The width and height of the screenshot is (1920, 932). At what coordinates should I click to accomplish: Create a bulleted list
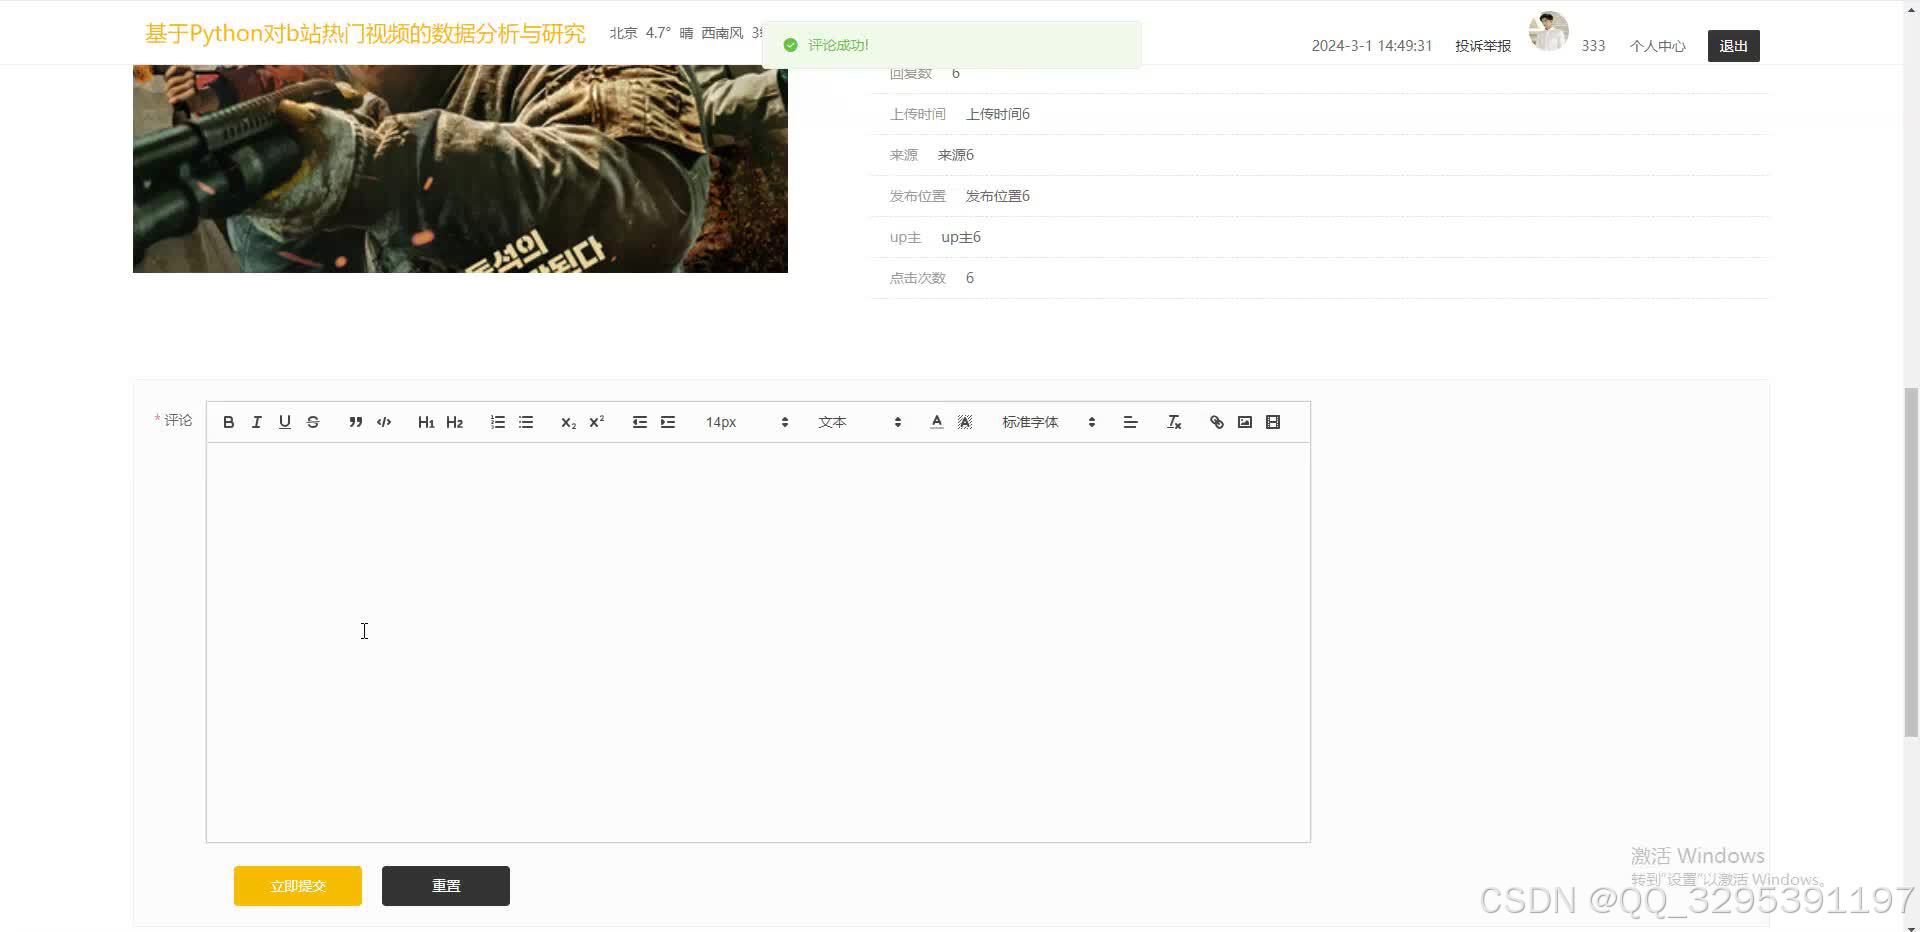[526, 422]
